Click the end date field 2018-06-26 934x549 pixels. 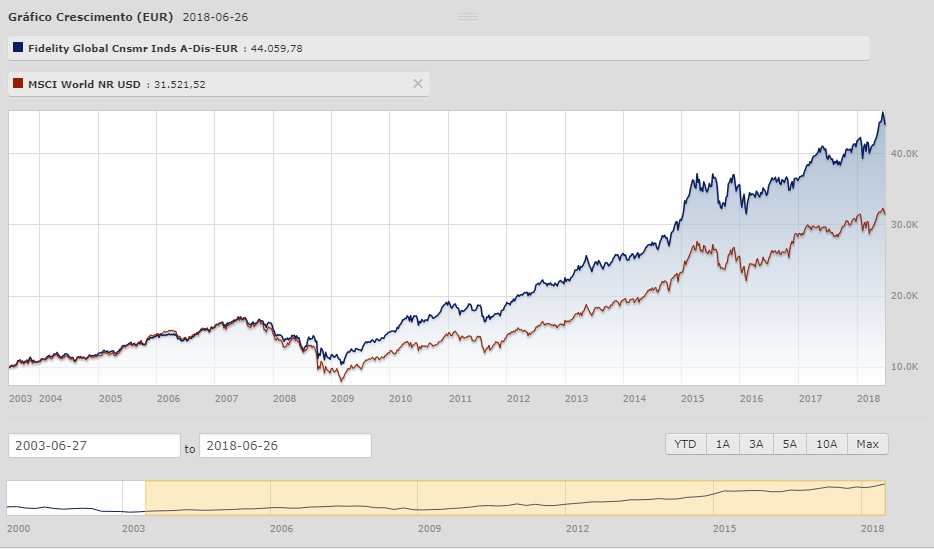(x=285, y=445)
